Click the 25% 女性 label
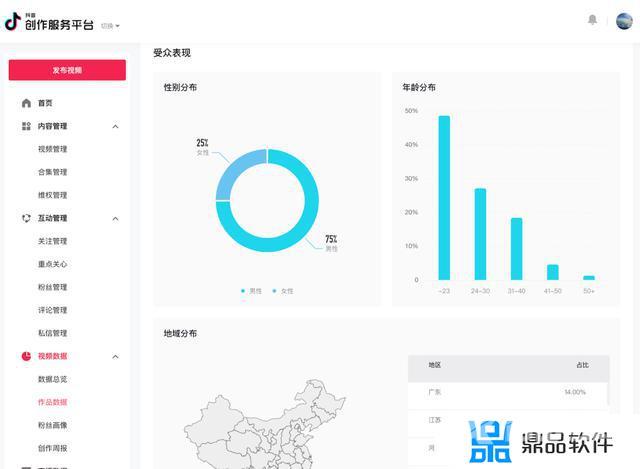The width and height of the screenshot is (640, 469). click(202, 147)
